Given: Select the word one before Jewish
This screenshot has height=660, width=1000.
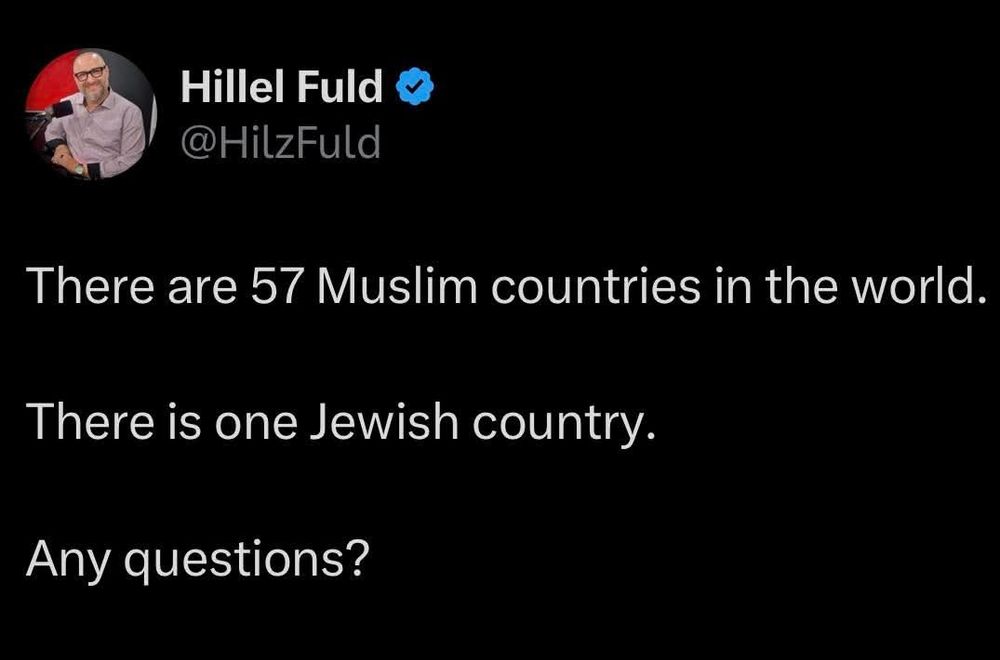Looking at the screenshot, I should (255, 423).
